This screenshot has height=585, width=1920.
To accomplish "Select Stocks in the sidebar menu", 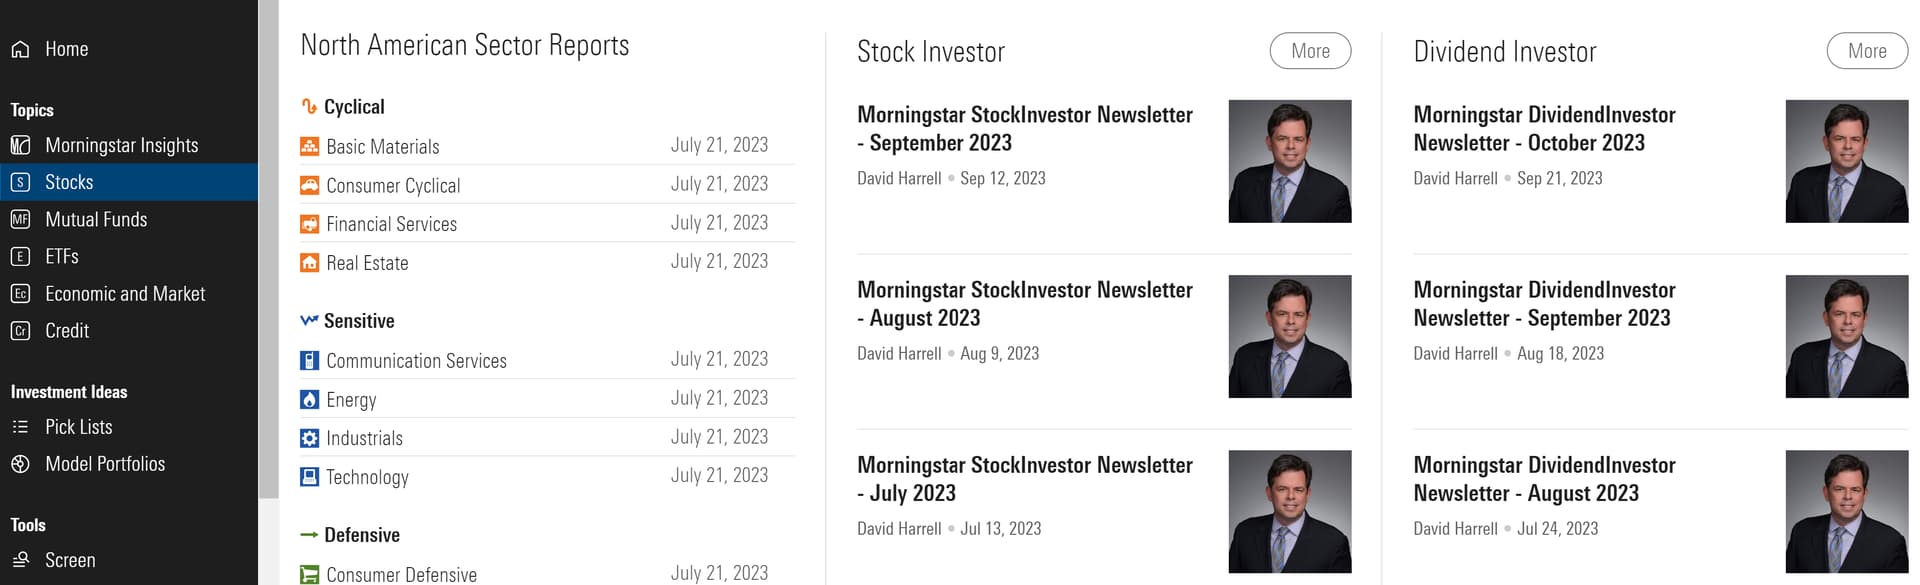I will (x=129, y=182).
